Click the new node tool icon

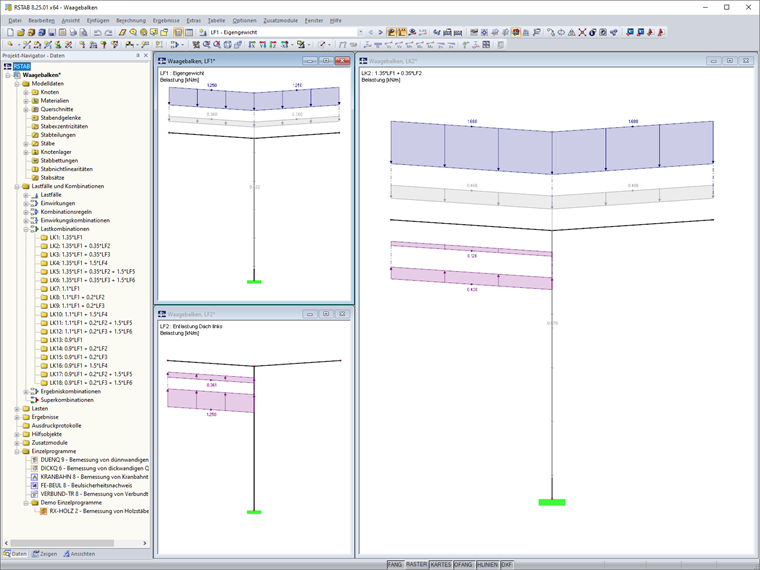[x=10, y=45]
